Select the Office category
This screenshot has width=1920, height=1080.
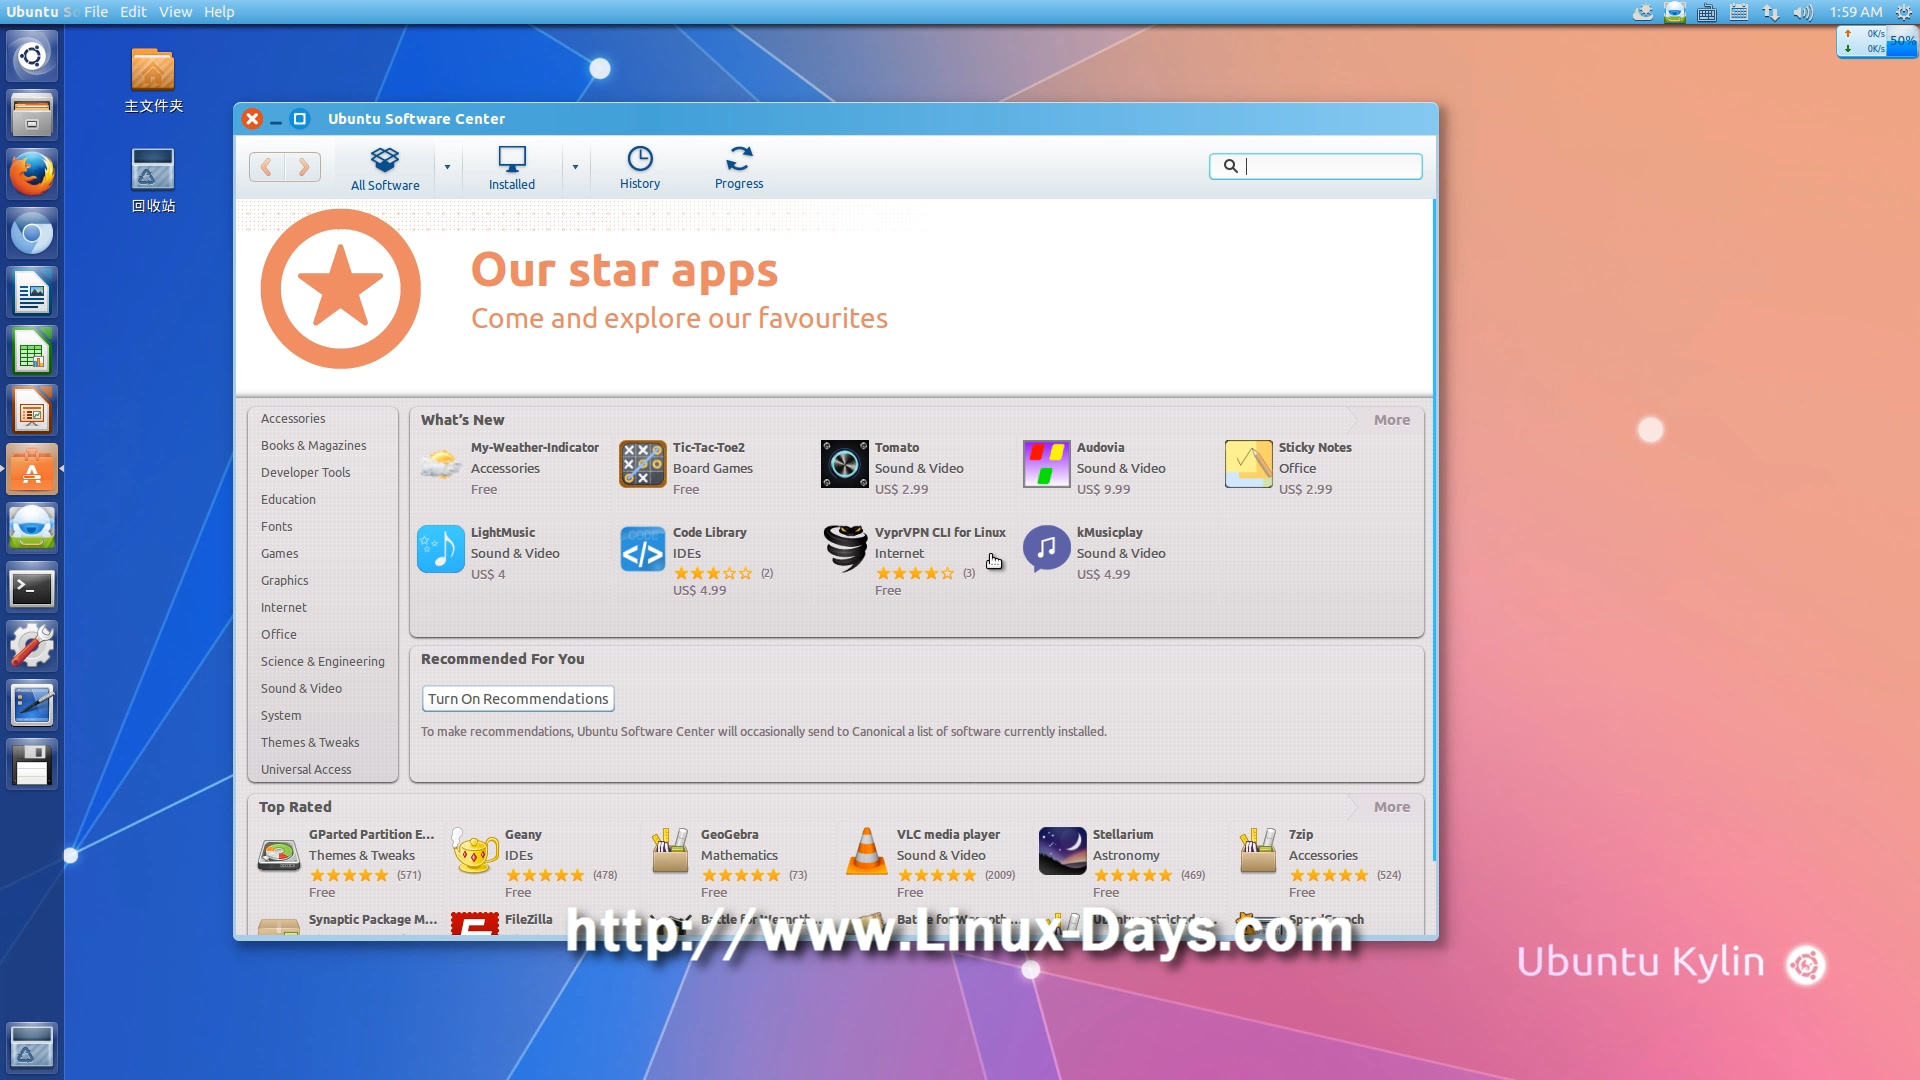pos(279,634)
